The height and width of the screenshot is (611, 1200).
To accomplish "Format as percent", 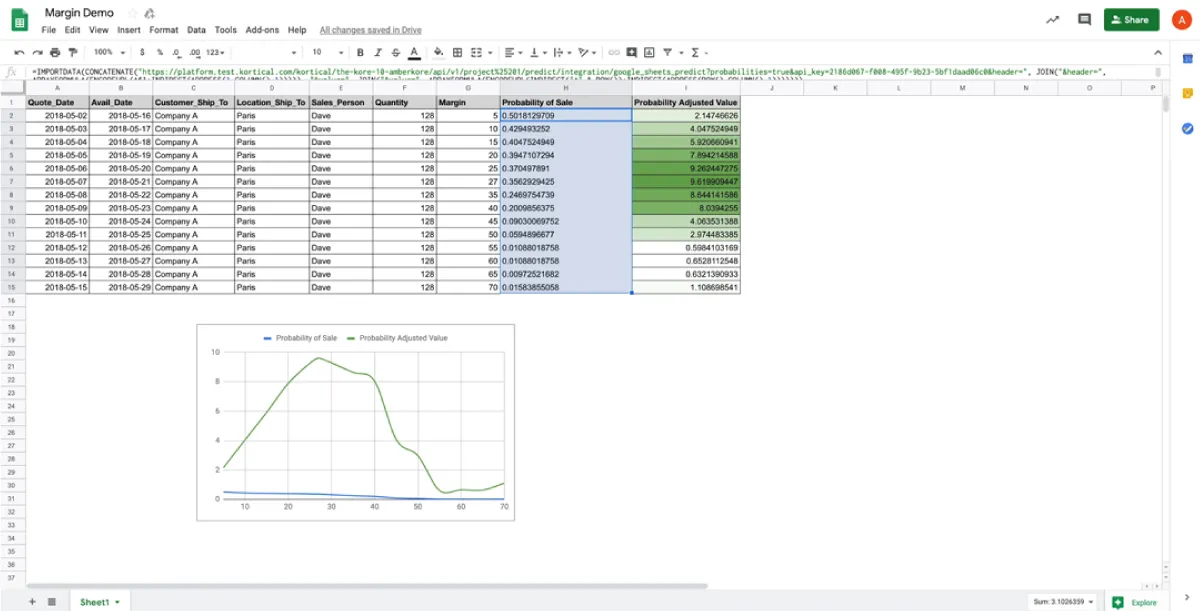I will (159, 52).
